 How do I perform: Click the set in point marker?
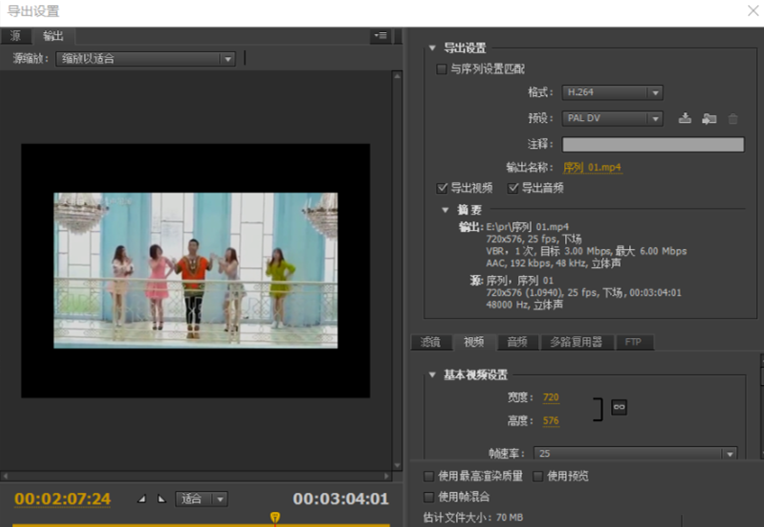(141, 499)
